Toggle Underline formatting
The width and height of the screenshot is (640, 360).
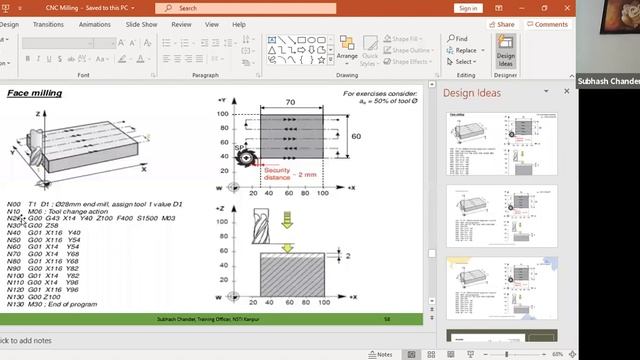pyautogui.click(x=49, y=59)
